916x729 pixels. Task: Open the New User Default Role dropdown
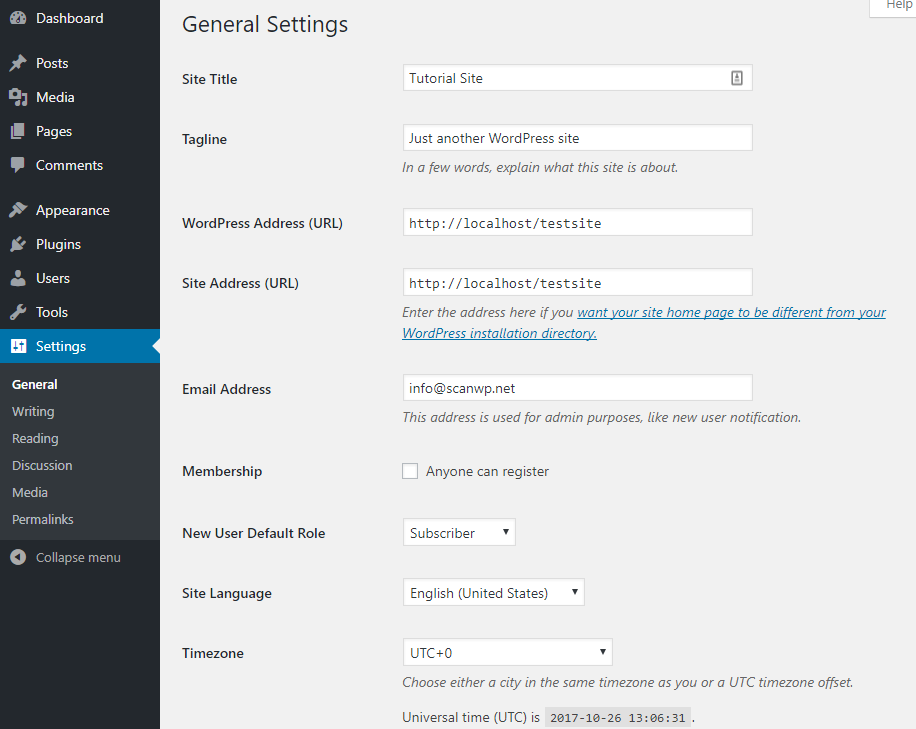[459, 532]
